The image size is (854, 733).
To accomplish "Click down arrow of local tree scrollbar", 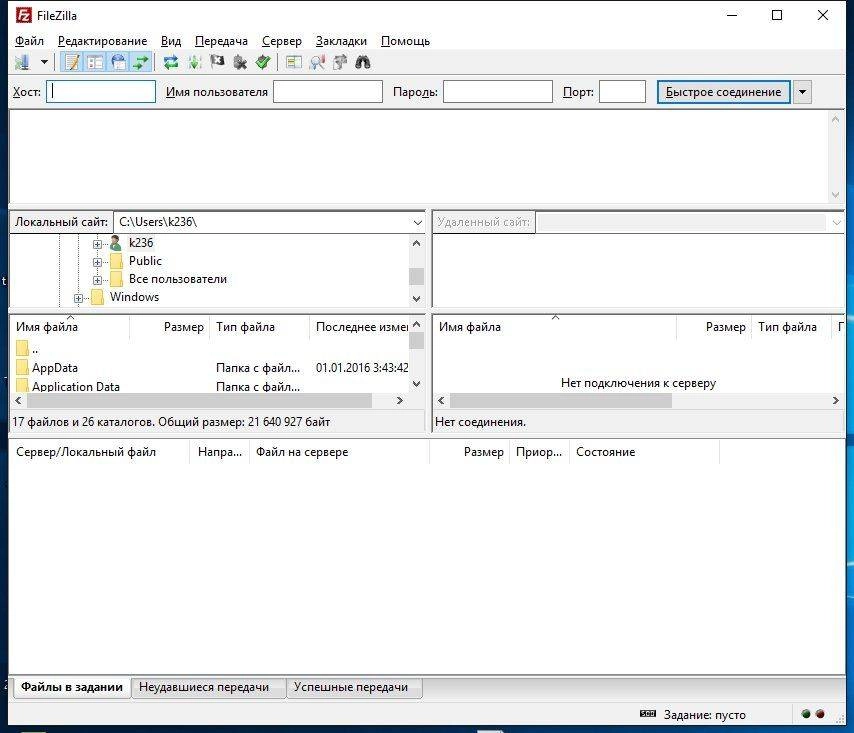I will coord(417,298).
